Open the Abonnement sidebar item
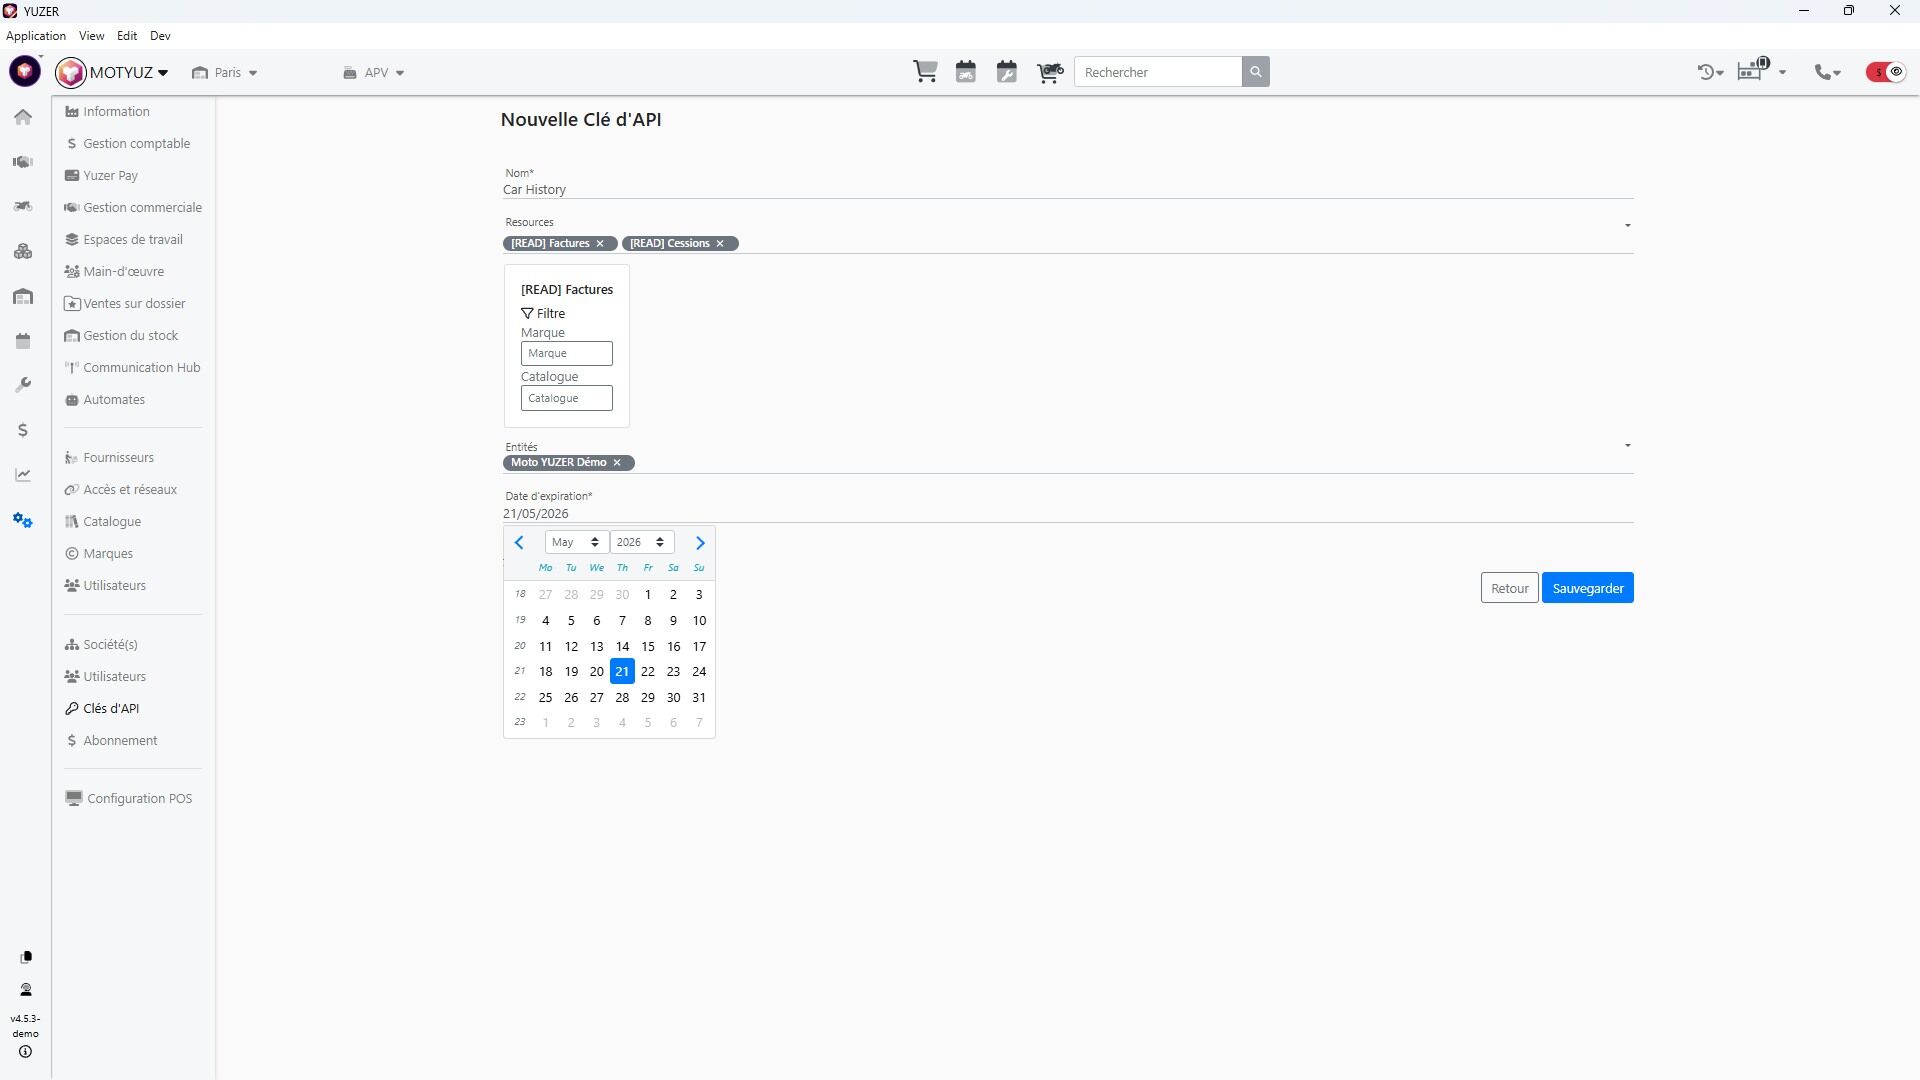The image size is (1920, 1080). click(120, 741)
